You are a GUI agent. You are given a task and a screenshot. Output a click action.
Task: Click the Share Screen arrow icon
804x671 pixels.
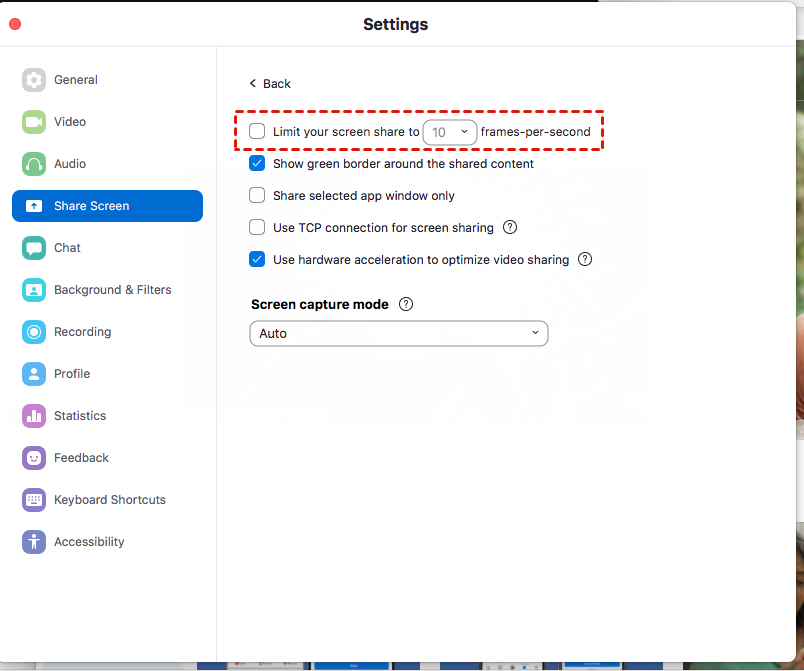coord(34,206)
